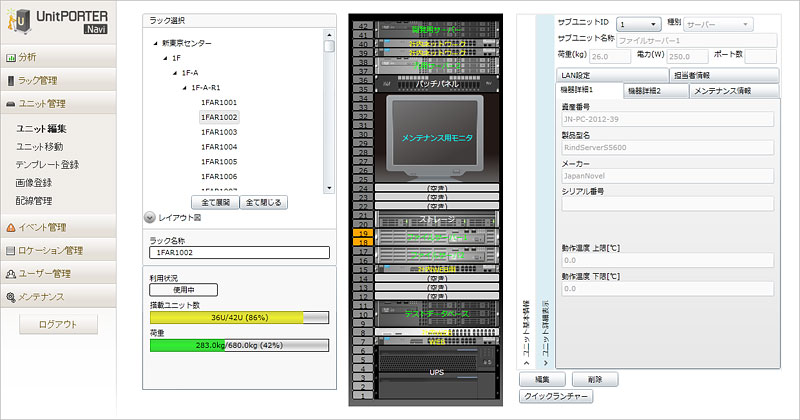This screenshot has height=420, width=800.
Task: Click the 全て展開 button
Action: (x=215, y=202)
